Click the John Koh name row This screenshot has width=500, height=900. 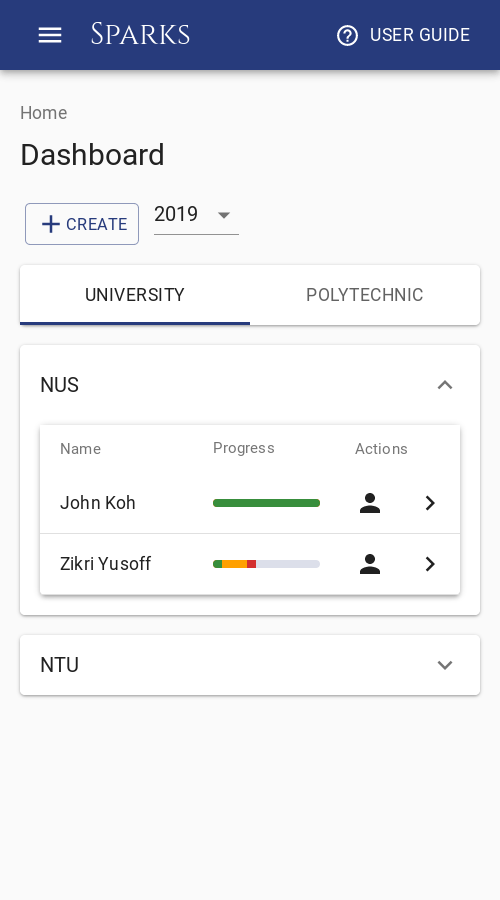[250, 503]
